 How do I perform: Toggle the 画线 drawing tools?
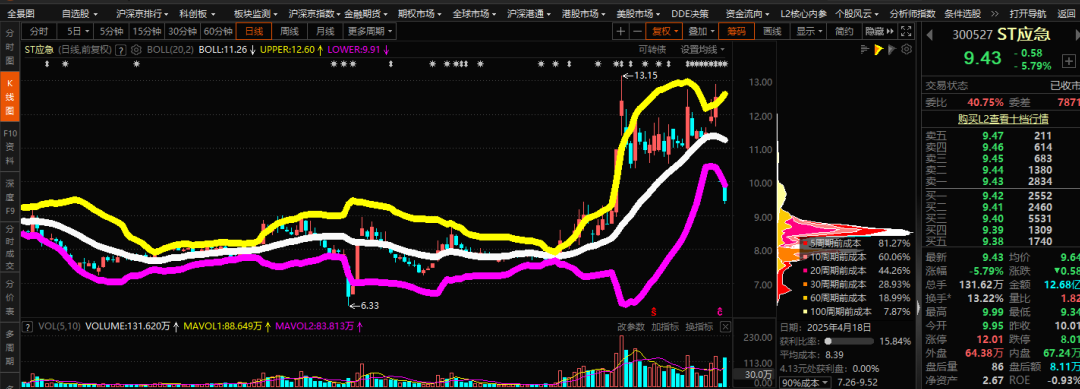(772, 31)
